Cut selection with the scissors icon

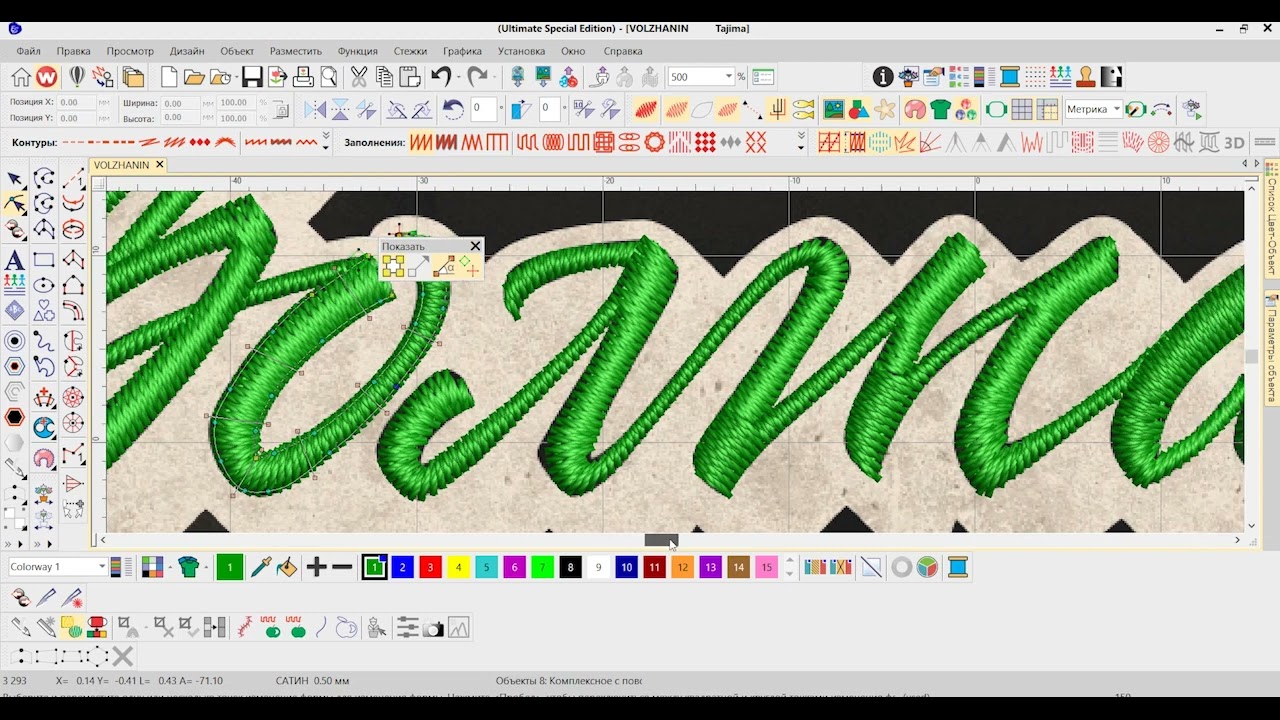(358, 77)
